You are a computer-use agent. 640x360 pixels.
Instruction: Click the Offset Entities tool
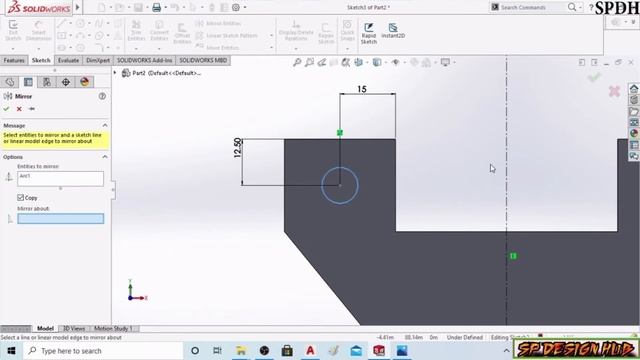click(x=182, y=33)
